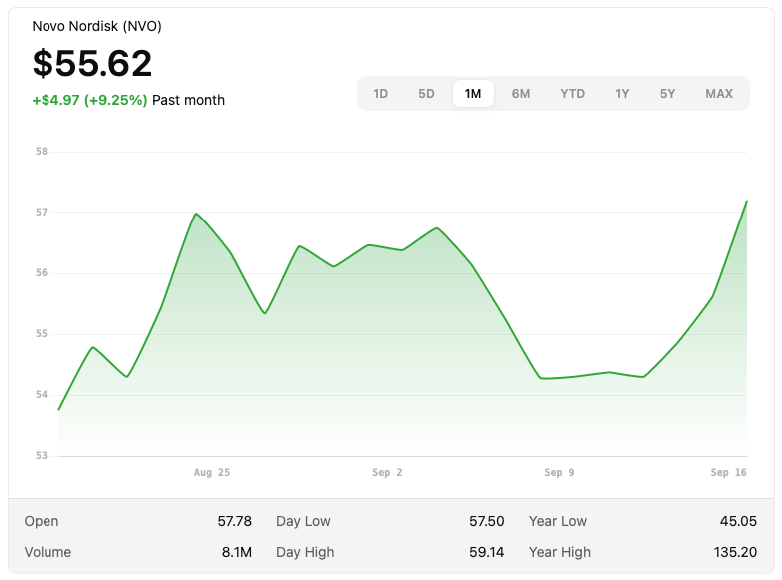
Task: Click the Aug 25 axis date
Action: (212, 472)
